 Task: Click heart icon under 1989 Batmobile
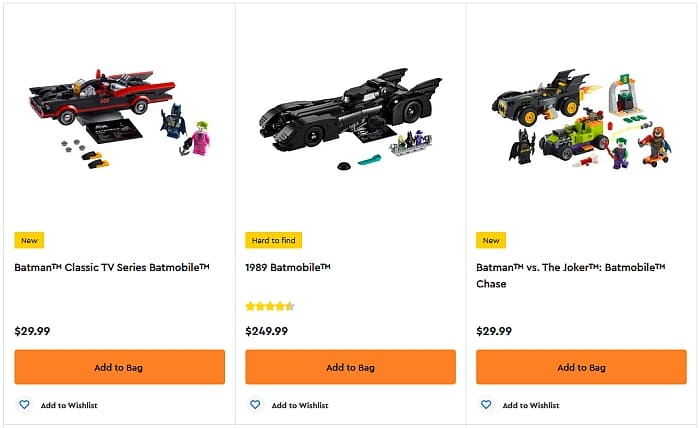click(255, 405)
